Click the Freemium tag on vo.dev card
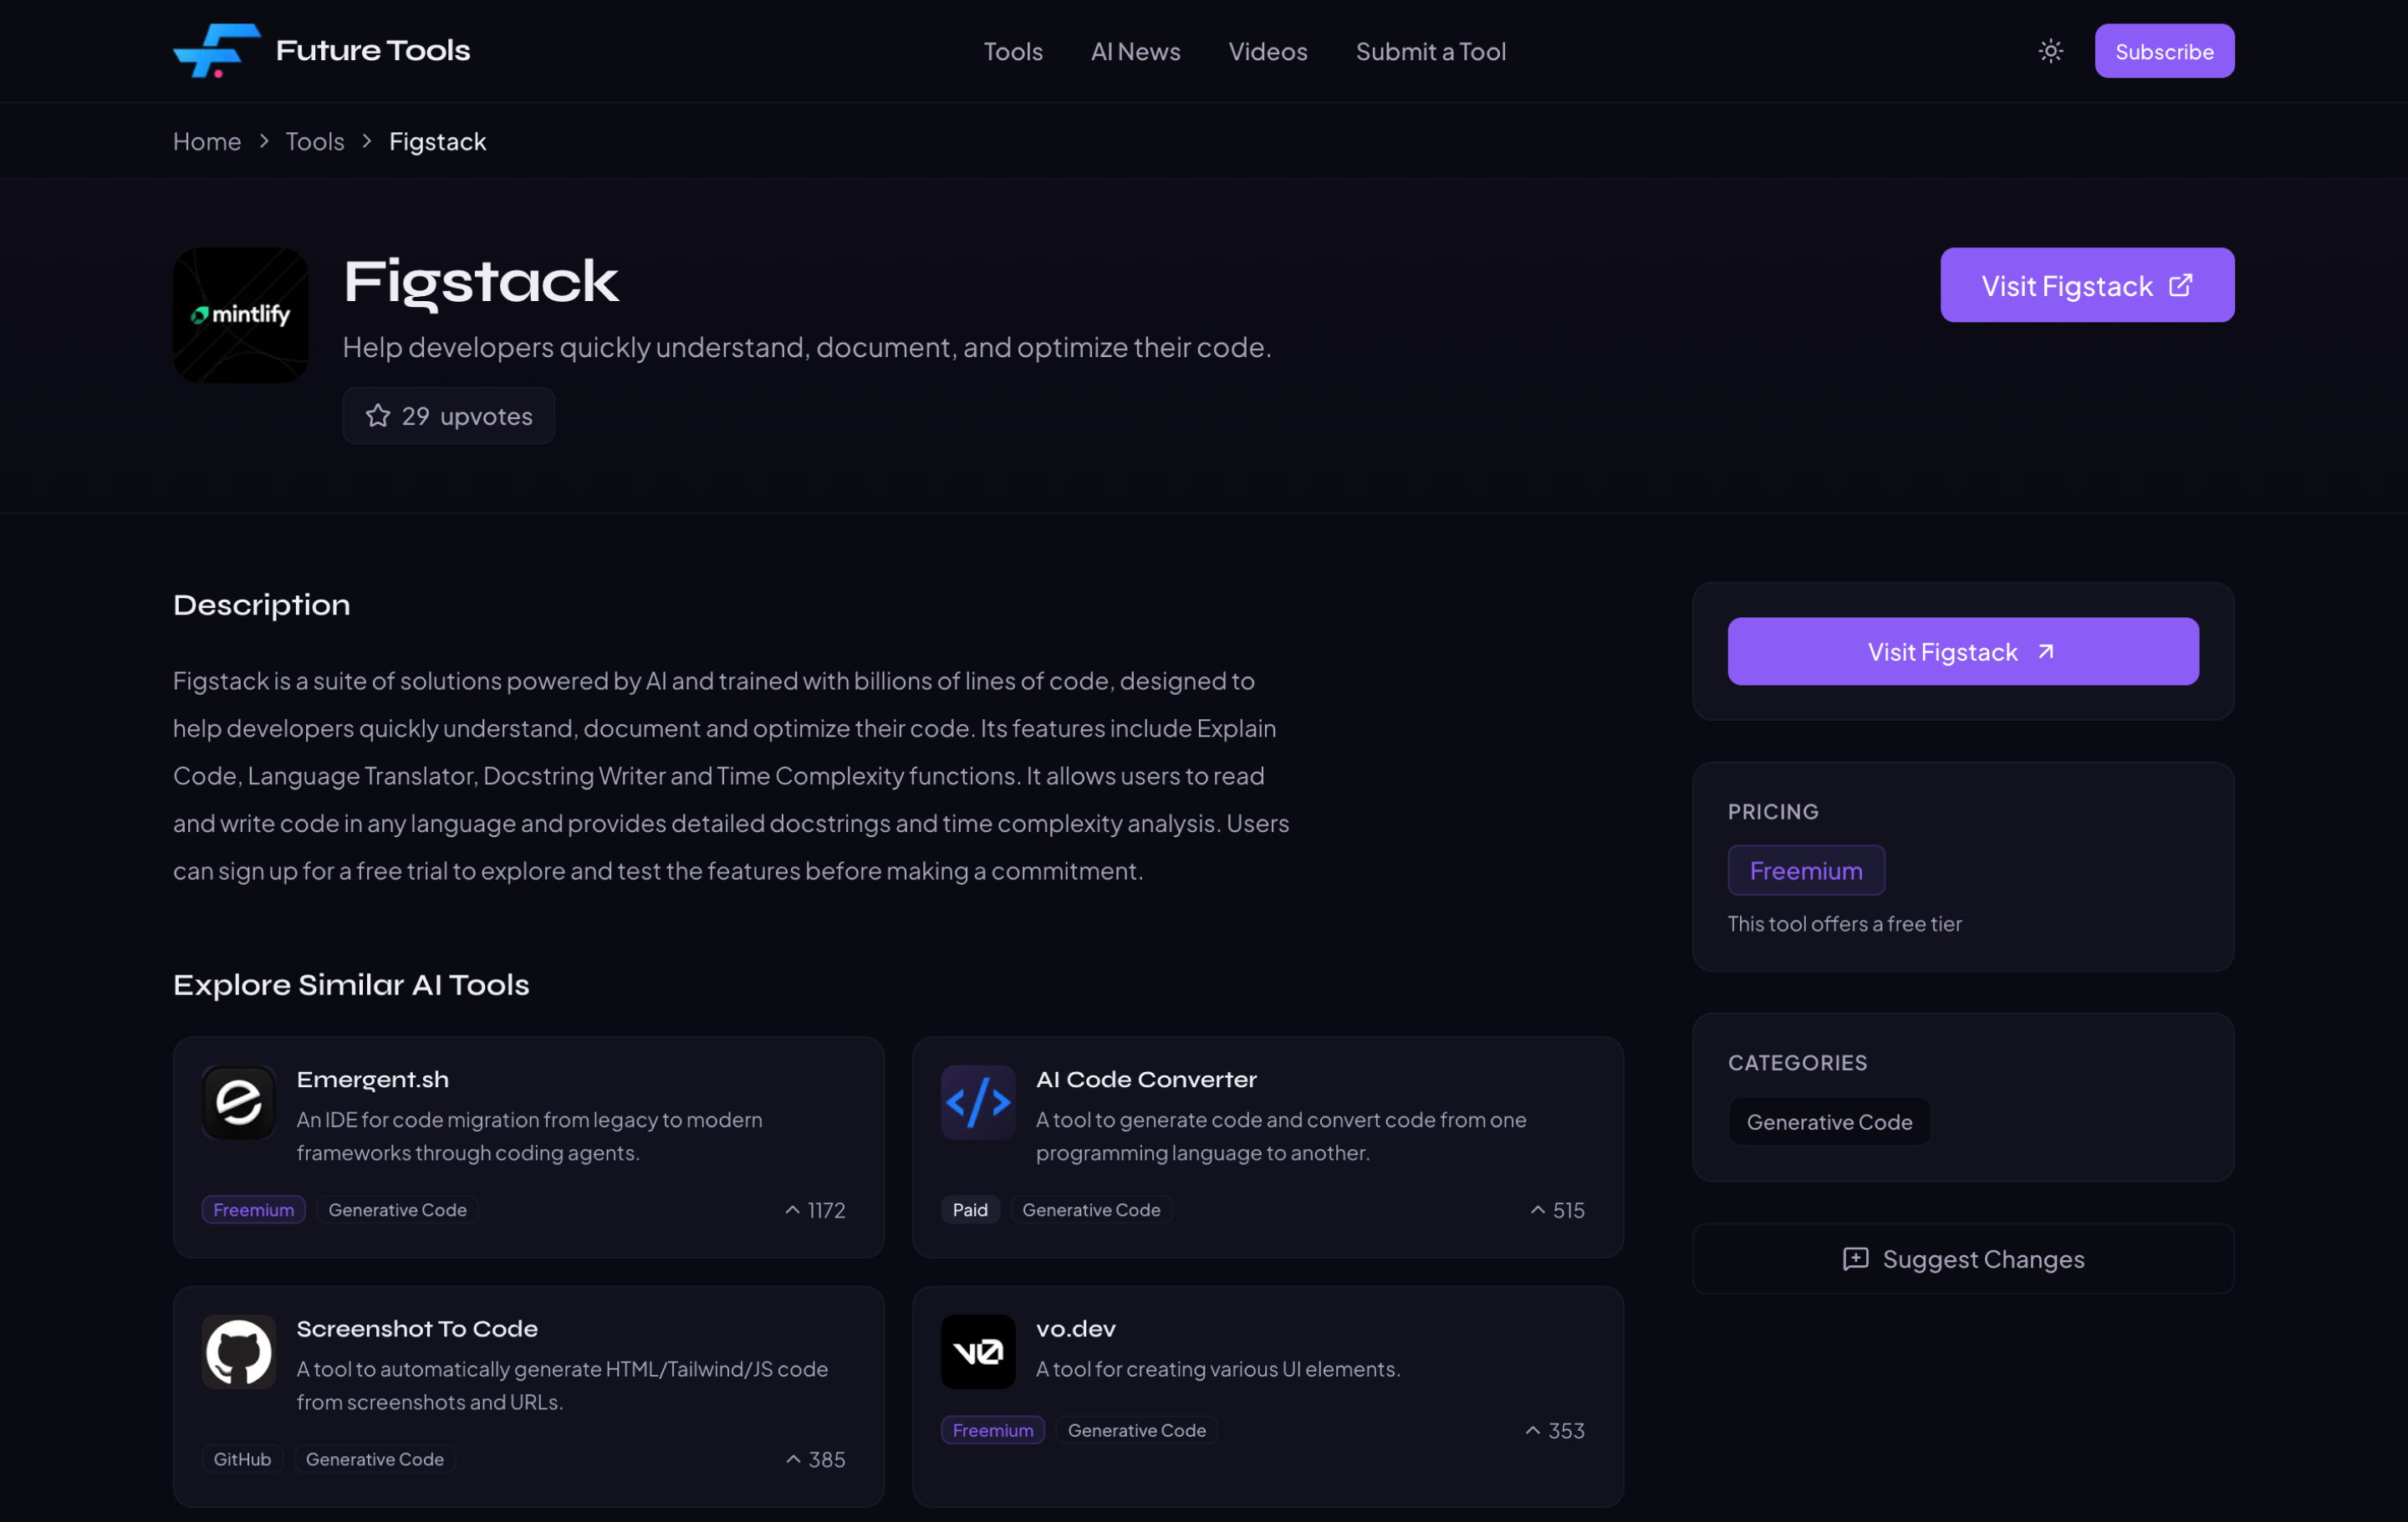 click(x=993, y=1430)
